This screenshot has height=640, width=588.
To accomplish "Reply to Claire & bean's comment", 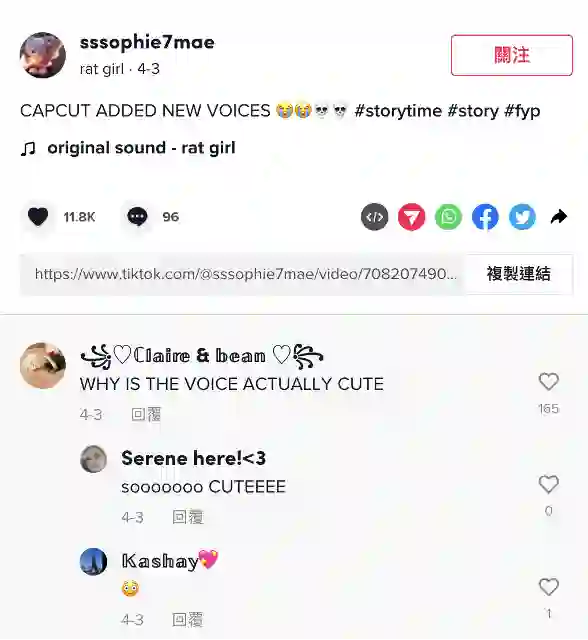I will click(x=146, y=415).
